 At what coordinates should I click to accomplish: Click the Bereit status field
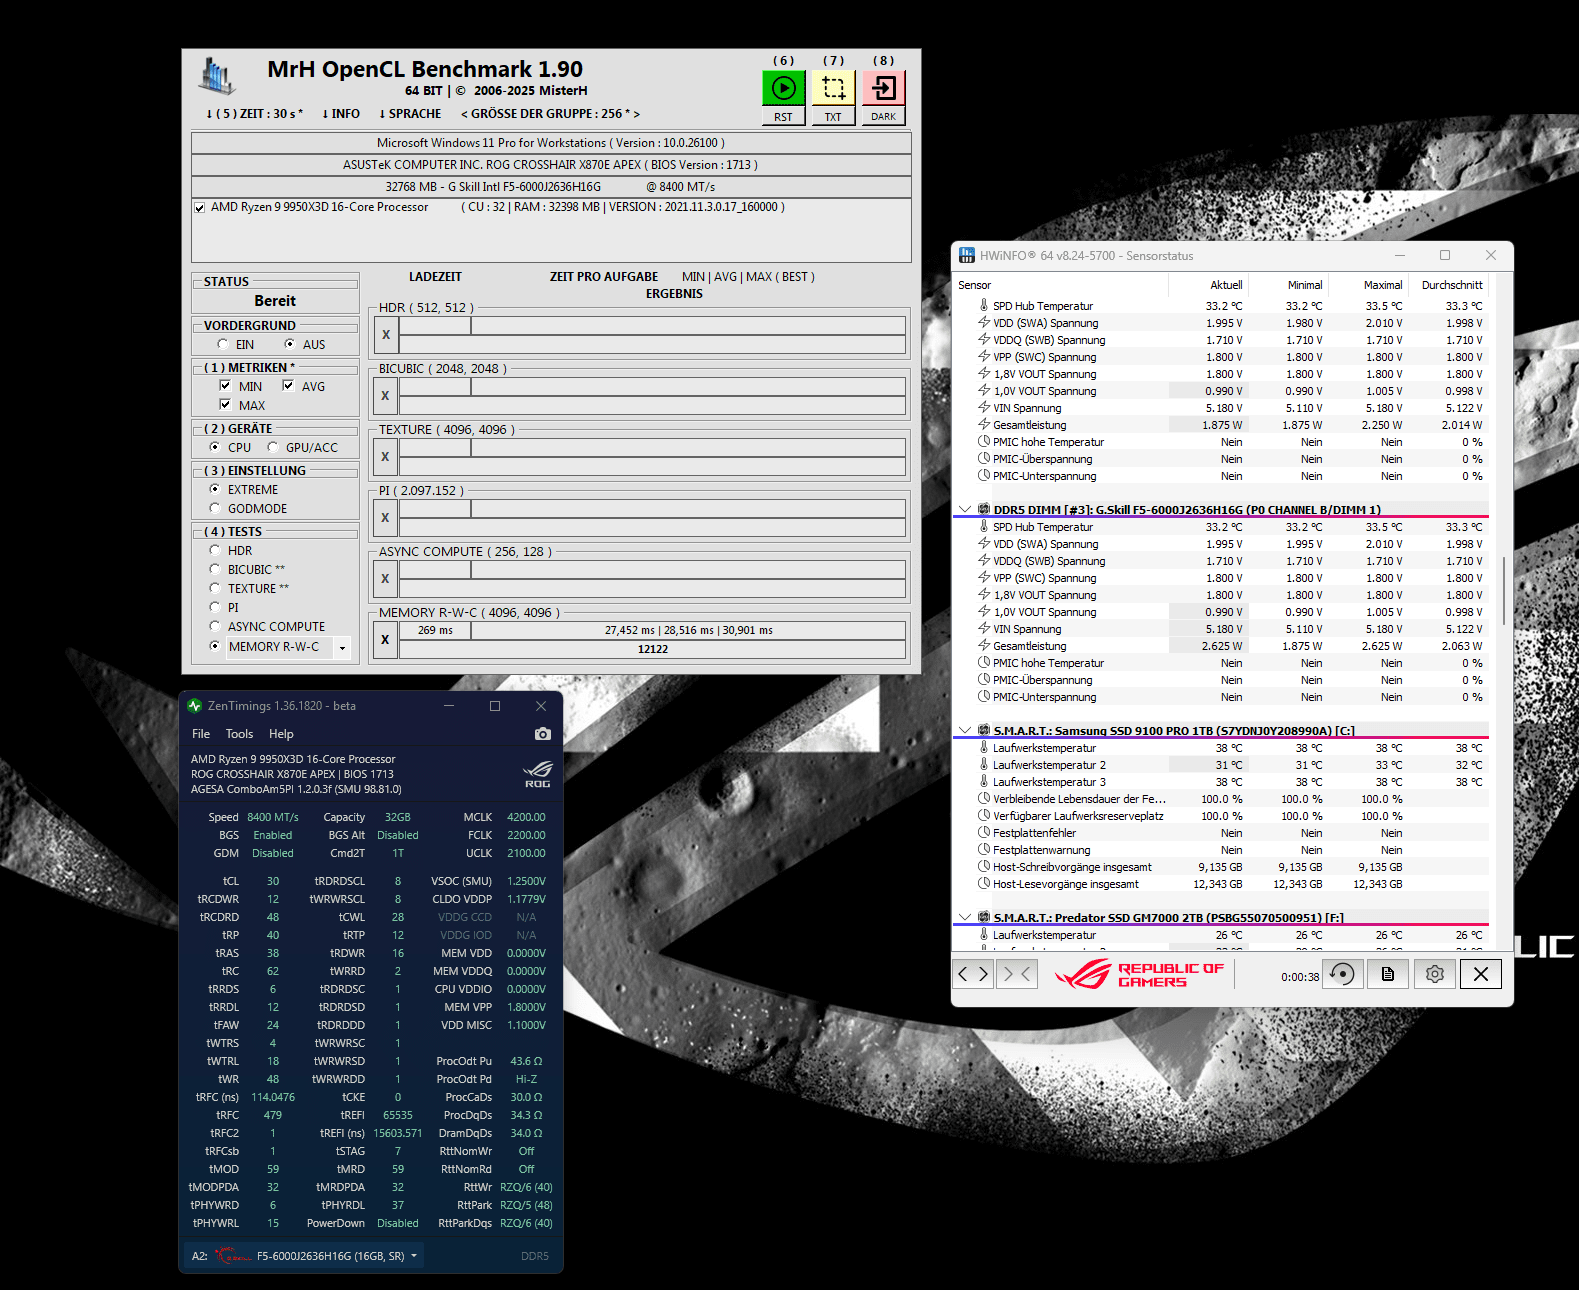(x=275, y=301)
